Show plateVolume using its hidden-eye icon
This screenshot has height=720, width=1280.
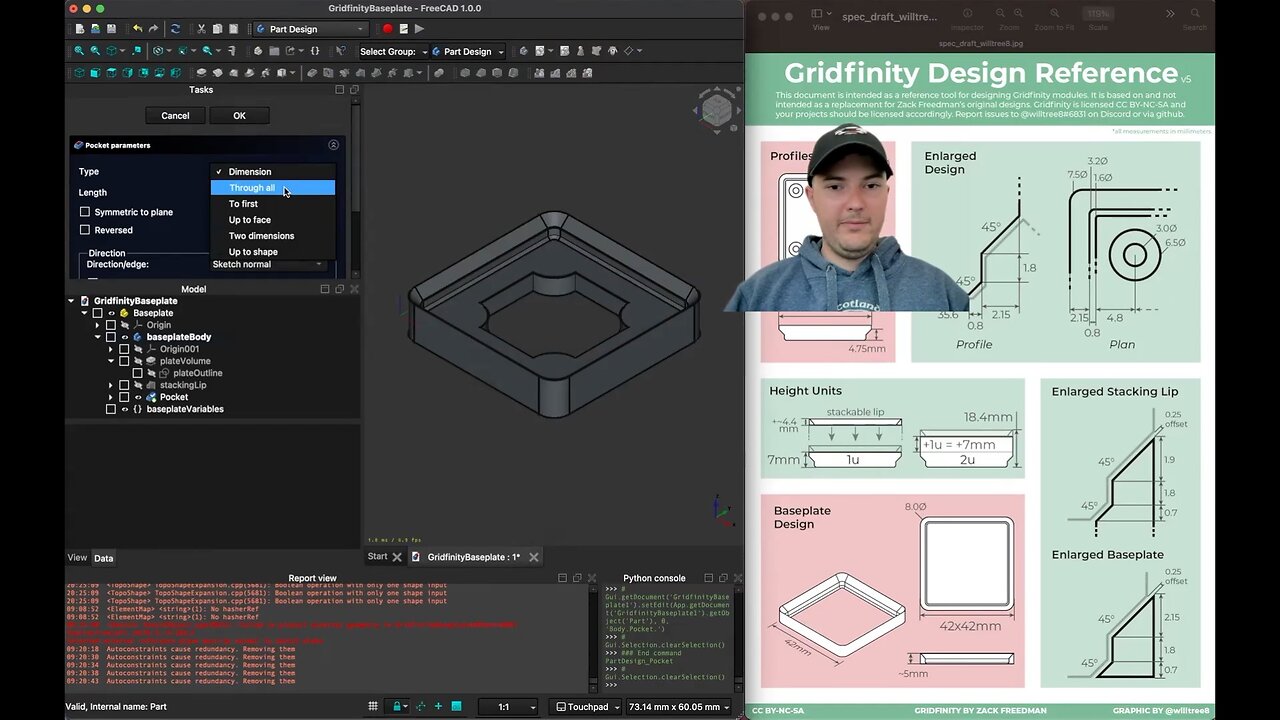(x=138, y=361)
